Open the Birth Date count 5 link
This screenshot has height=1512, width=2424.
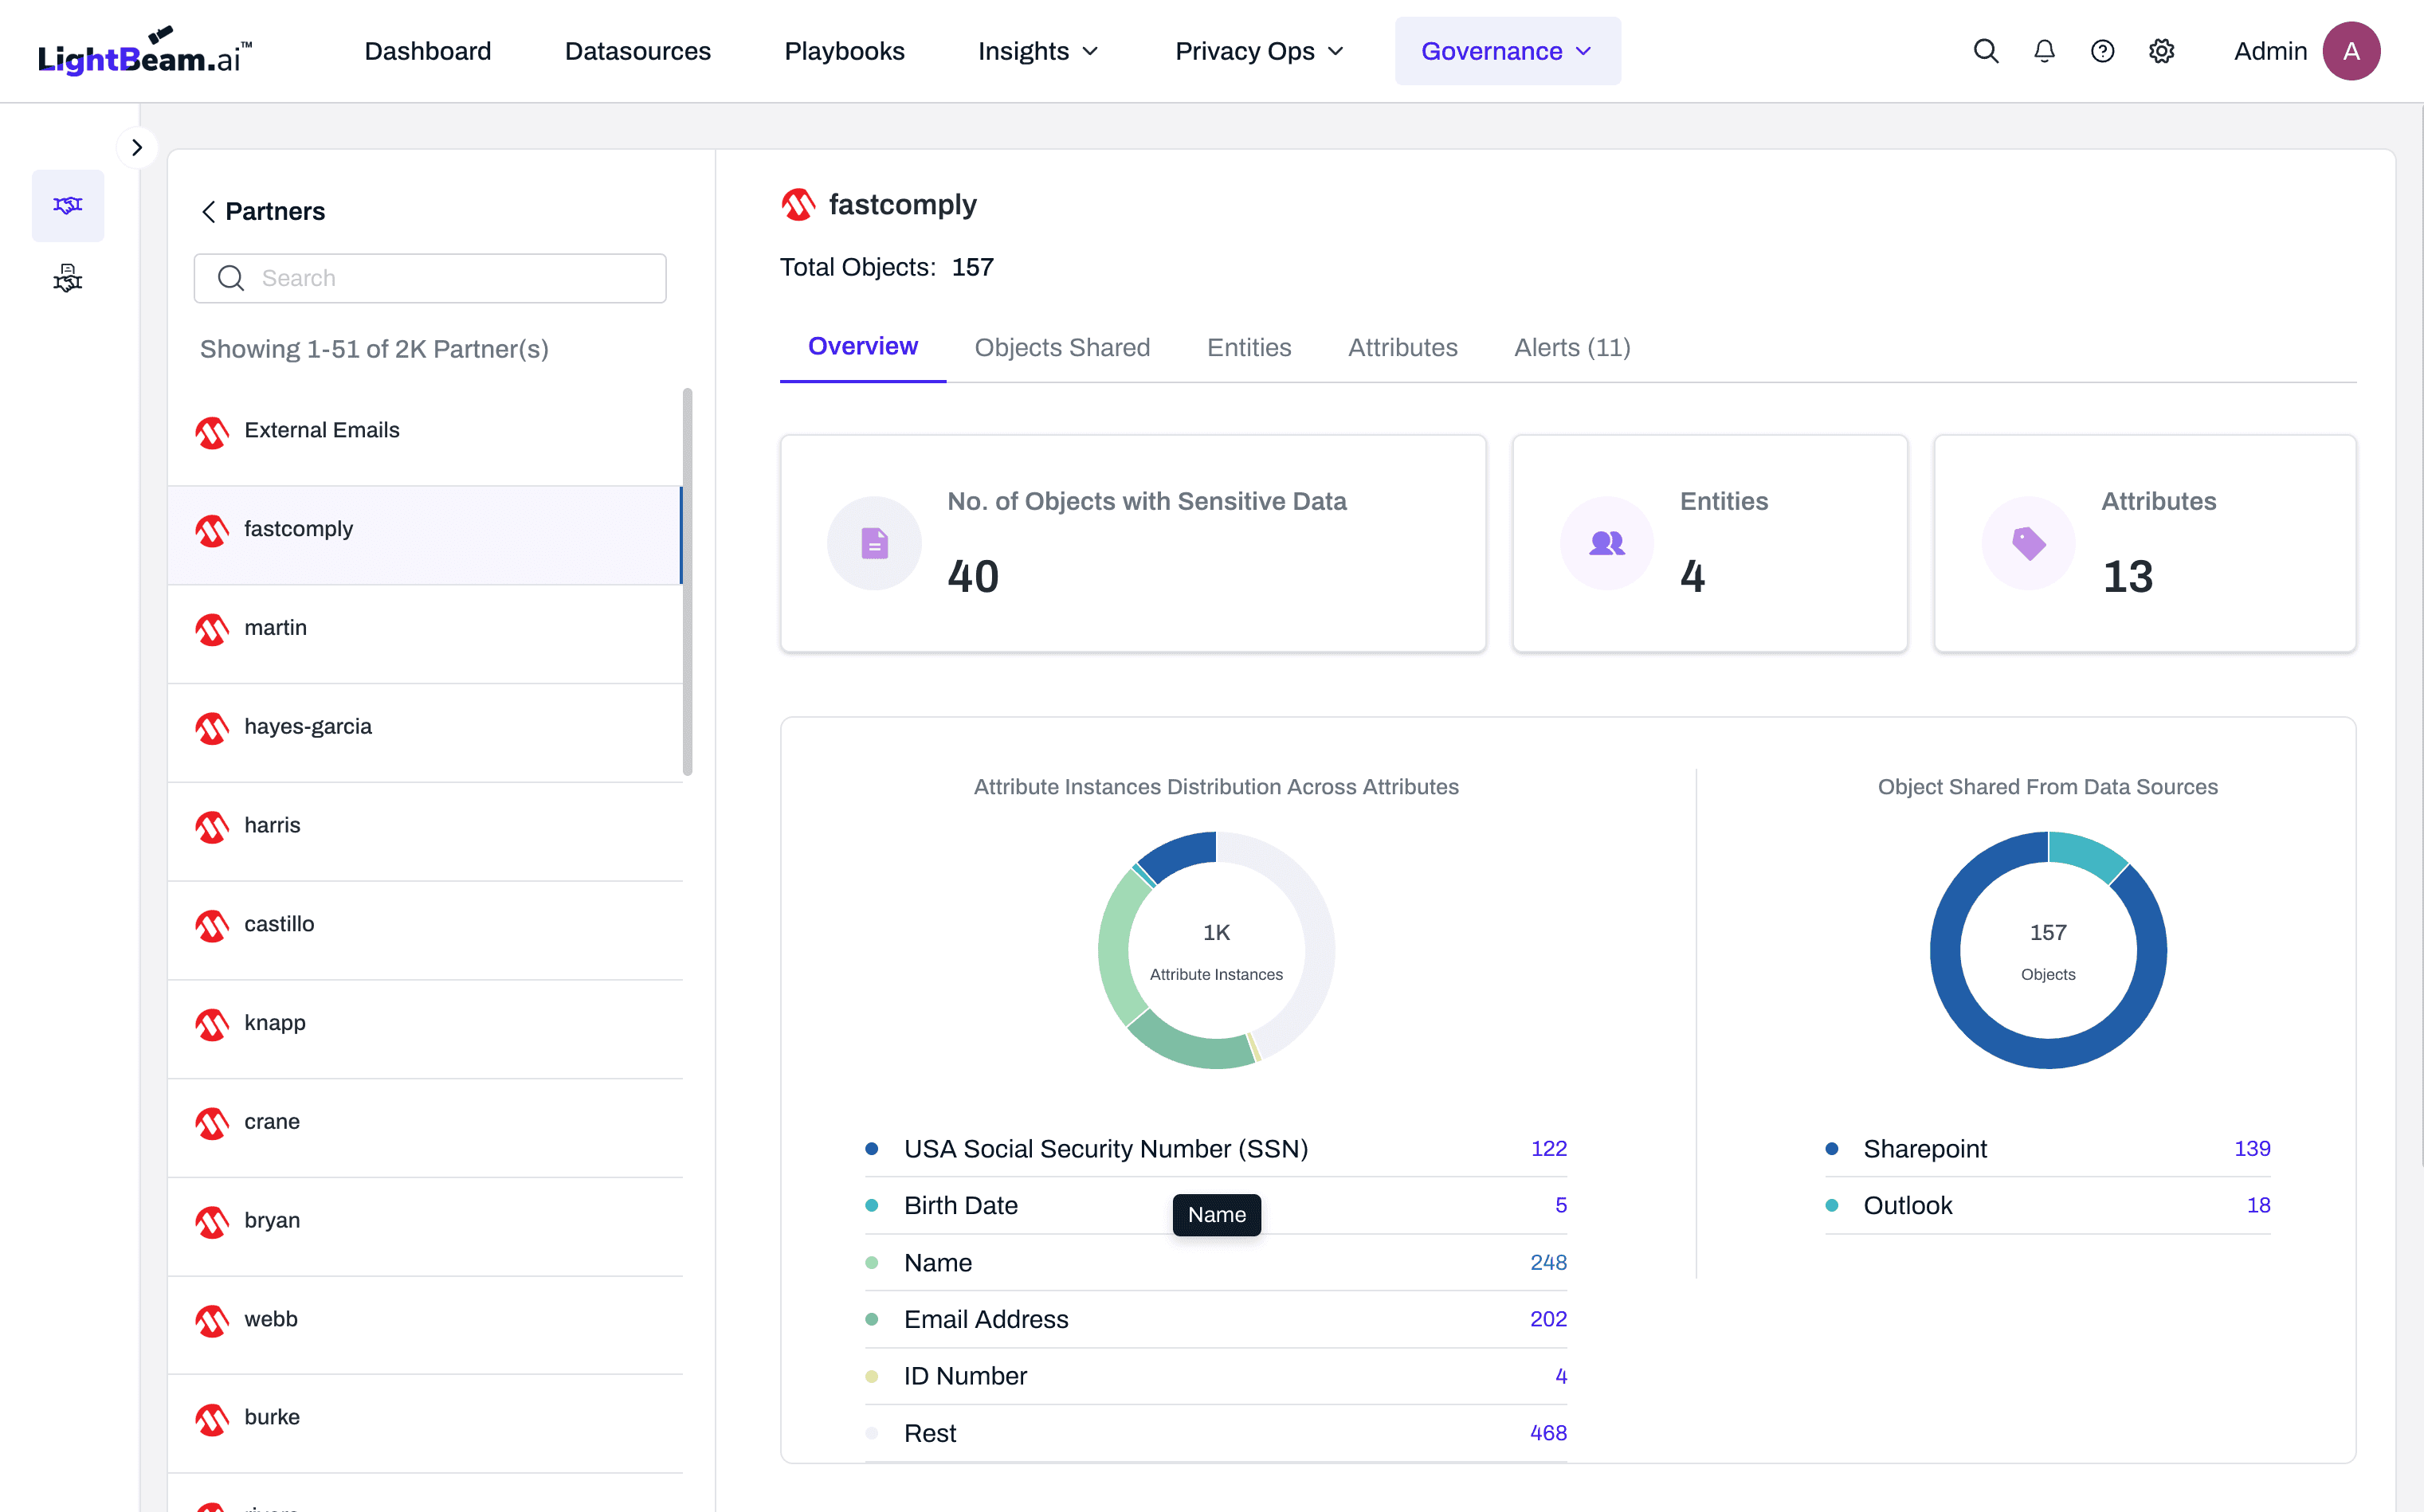(1560, 1206)
